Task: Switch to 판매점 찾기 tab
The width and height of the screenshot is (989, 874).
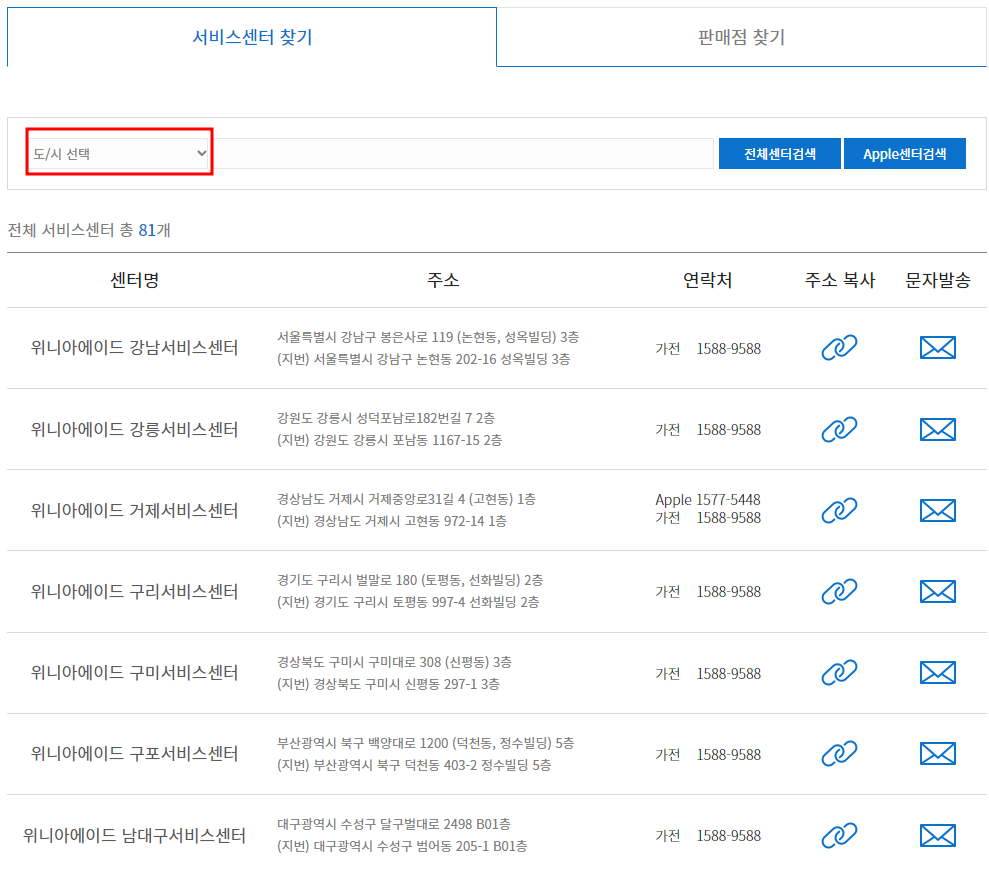Action: click(x=741, y=37)
